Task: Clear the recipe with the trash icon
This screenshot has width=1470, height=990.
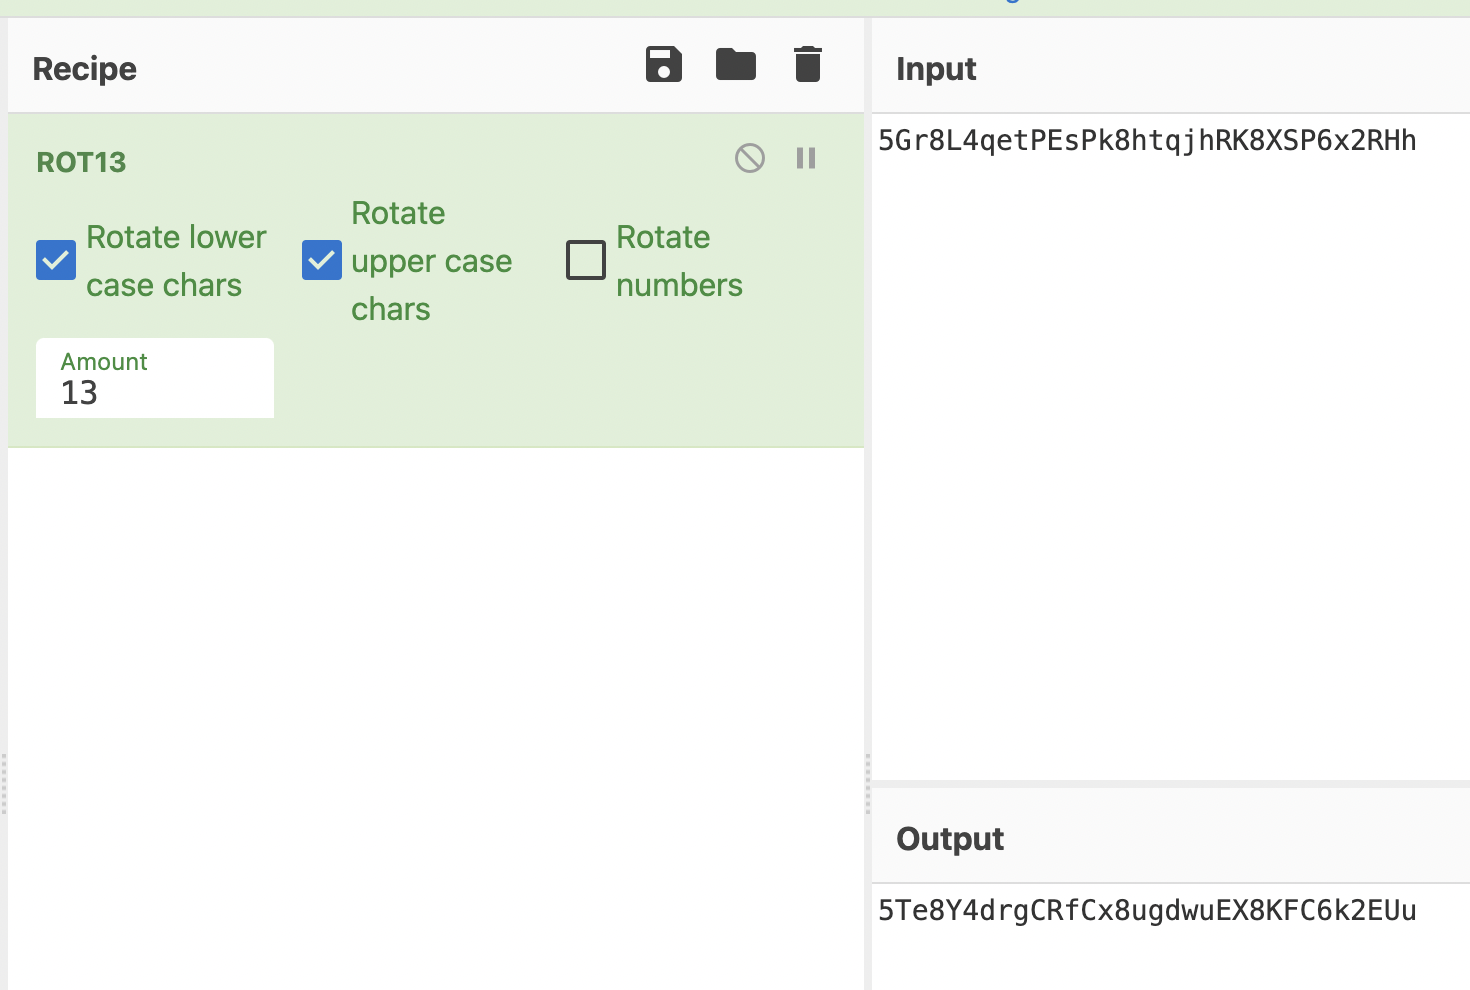Action: coord(807,65)
